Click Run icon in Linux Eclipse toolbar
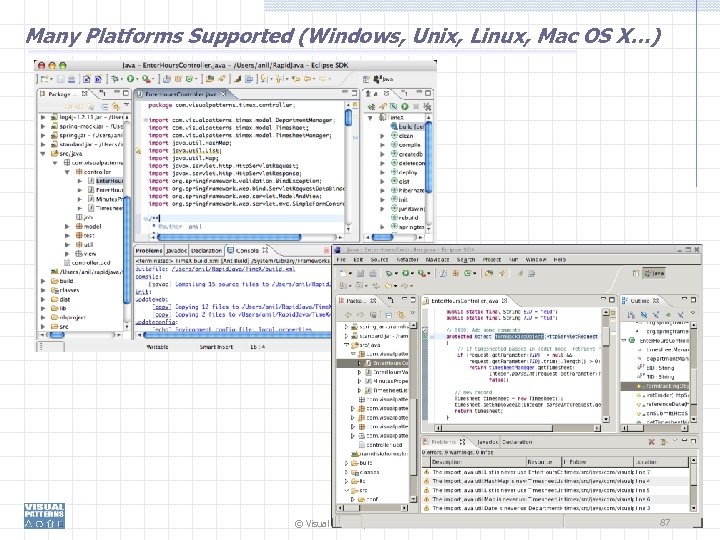Viewport: 720px width, 540px height. pos(405,273)
